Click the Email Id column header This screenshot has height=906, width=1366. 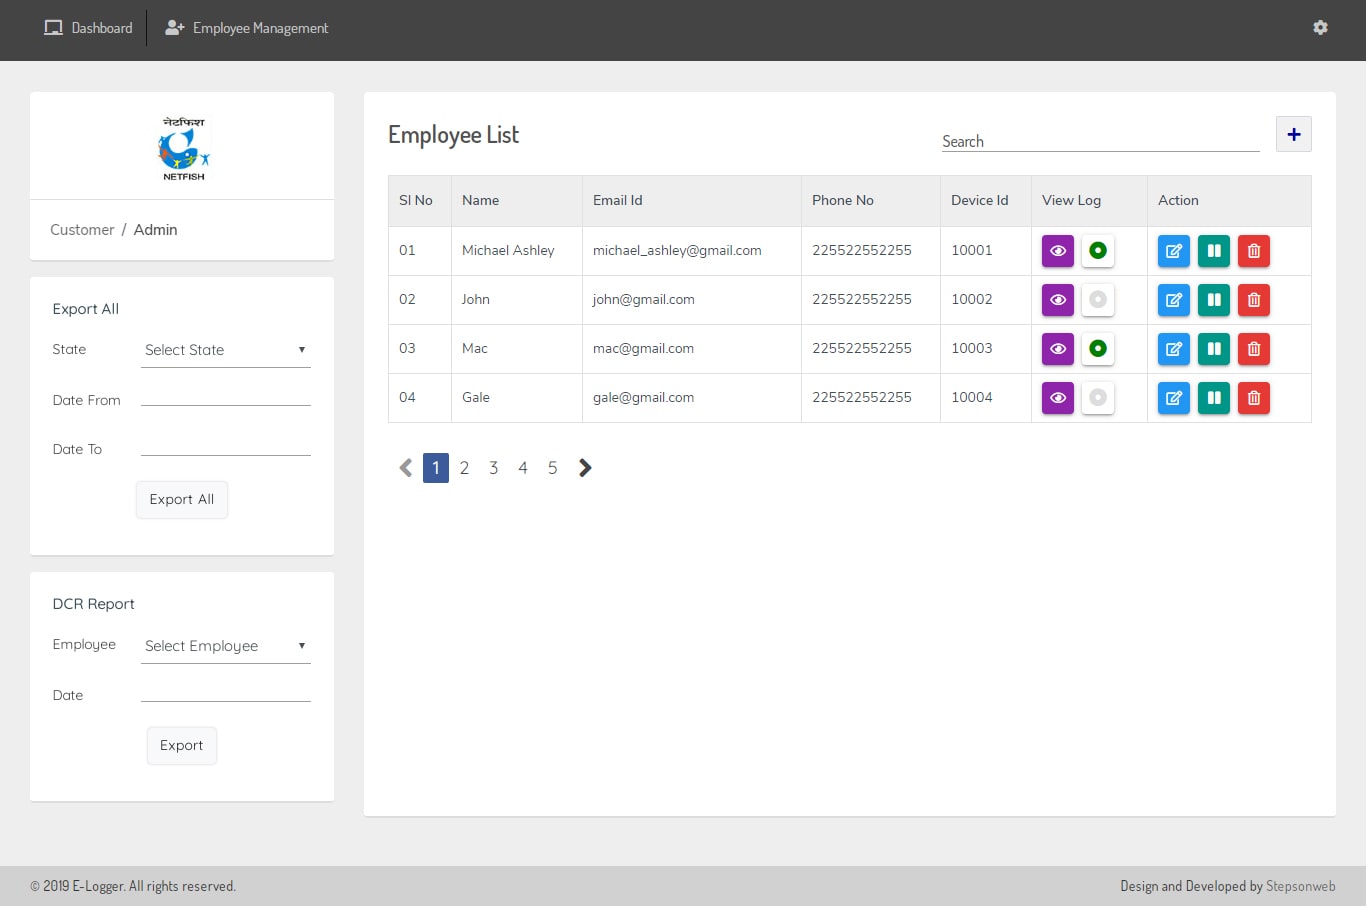tap(618, 201)
